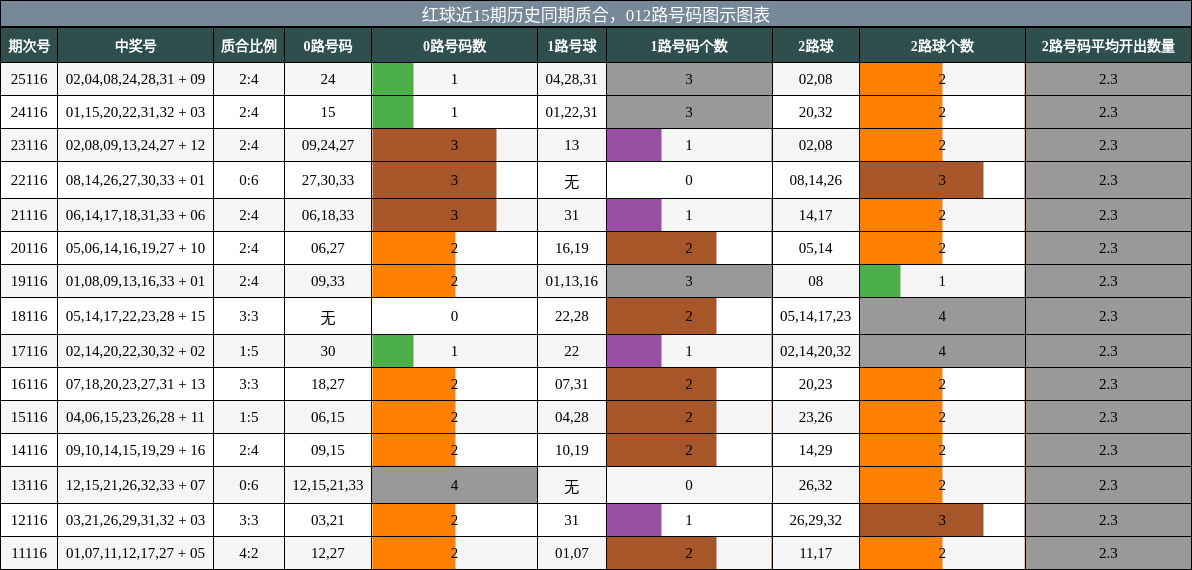This screenshot has height=570, width=1192.
Task: Click 2路球 cell 26,29,32
Action: click(816, 520)
